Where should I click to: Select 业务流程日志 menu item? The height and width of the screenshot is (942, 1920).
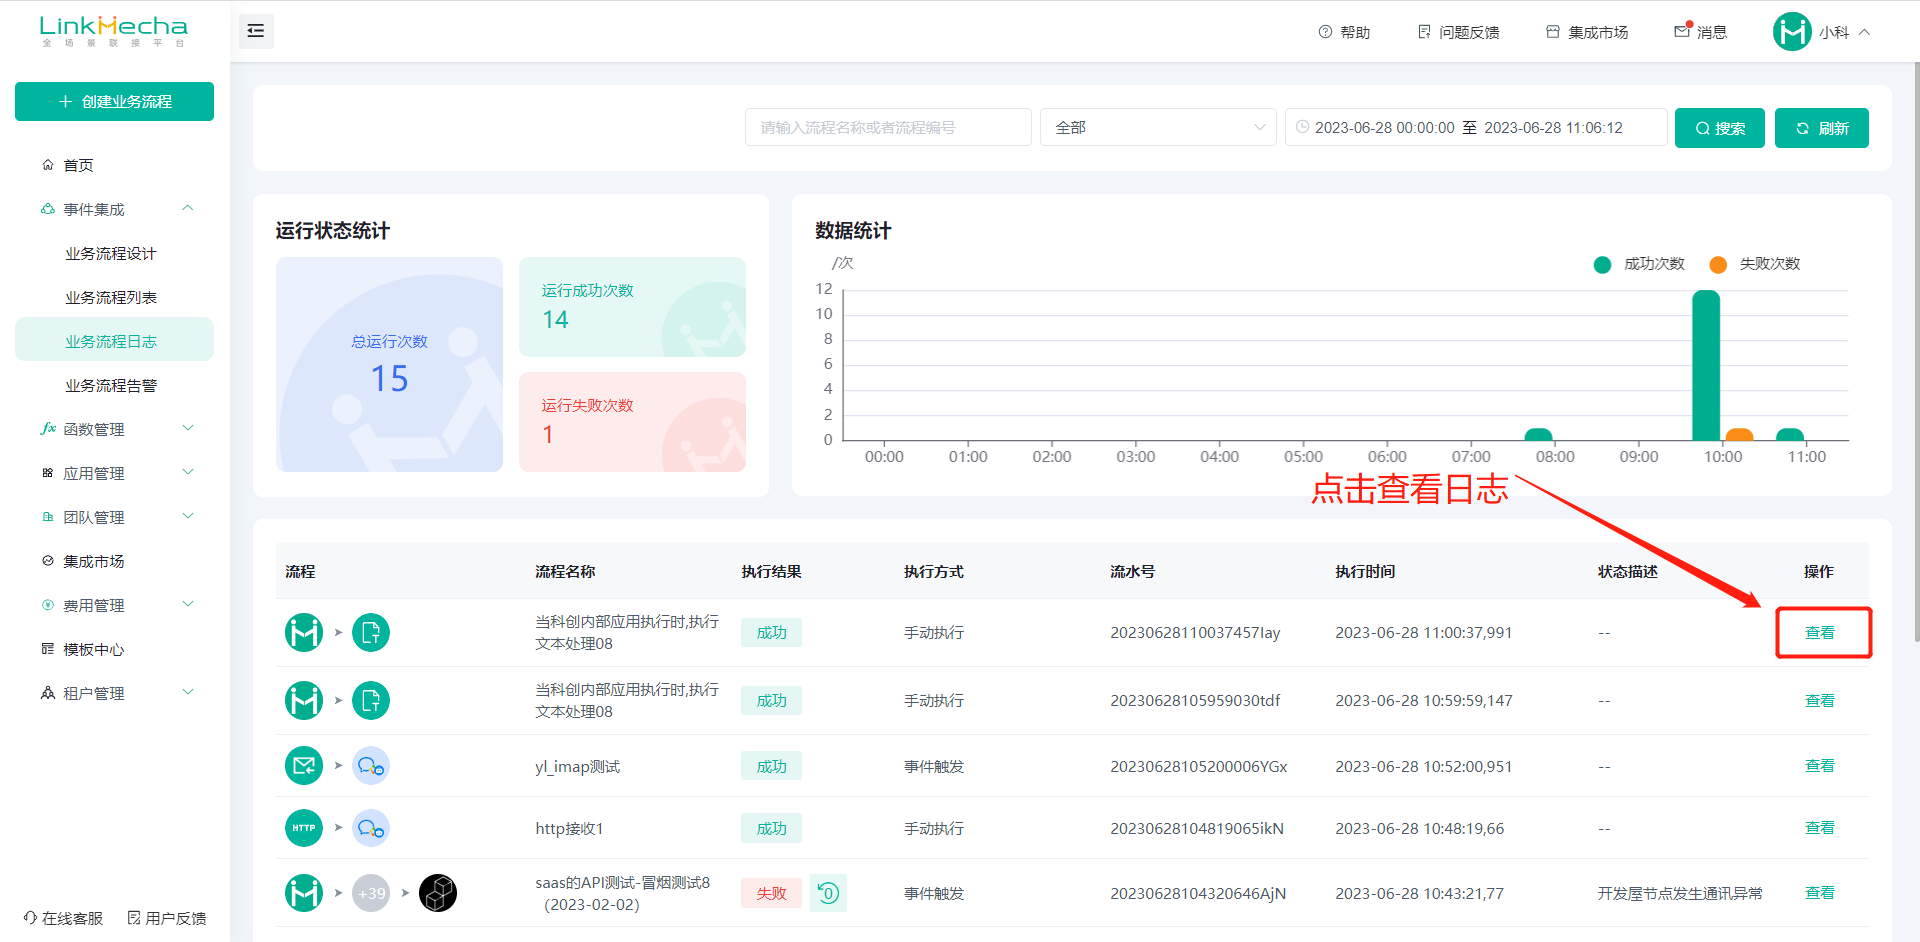[x=114, y=341]
